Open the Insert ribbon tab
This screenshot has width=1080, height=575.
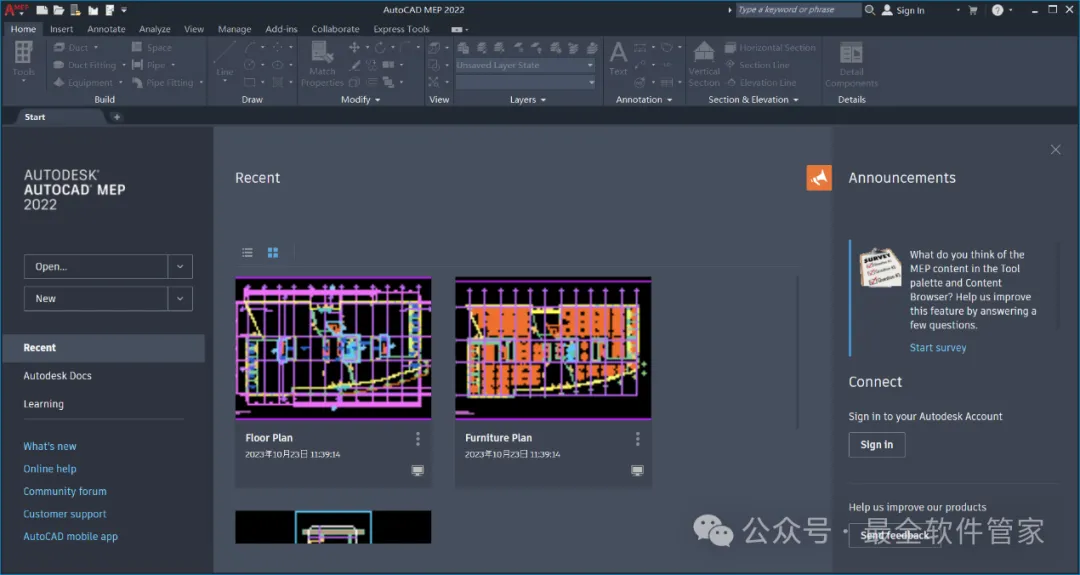click(61, 29)
